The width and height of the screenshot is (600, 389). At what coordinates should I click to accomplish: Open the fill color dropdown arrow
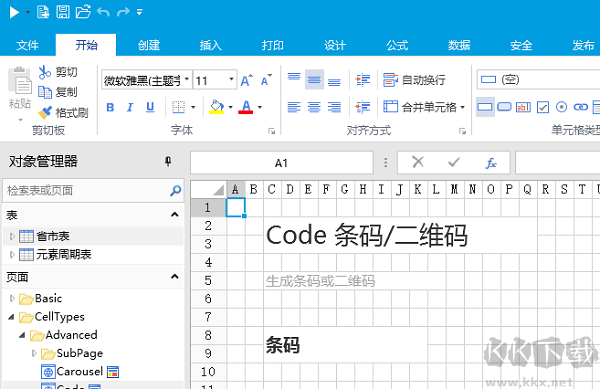coord(230,107)
